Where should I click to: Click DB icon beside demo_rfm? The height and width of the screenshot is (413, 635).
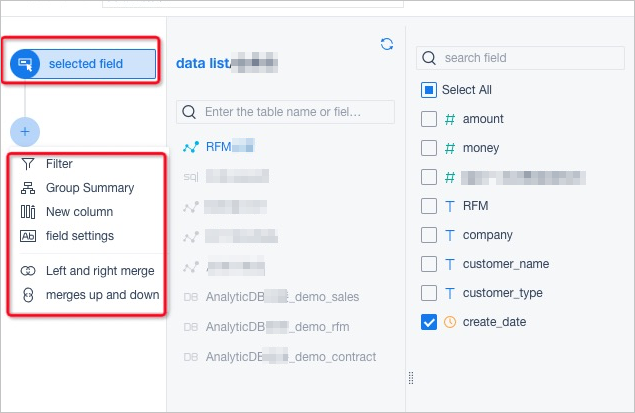tap(191, 327)
